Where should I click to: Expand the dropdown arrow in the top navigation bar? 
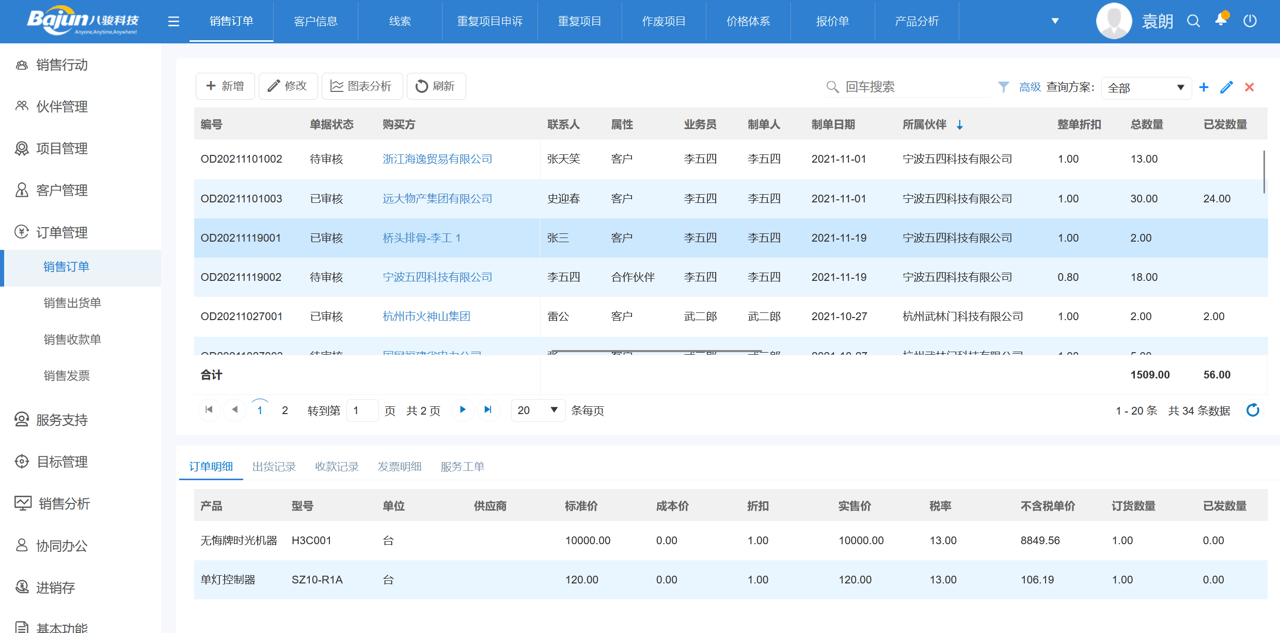point(1053,20)
